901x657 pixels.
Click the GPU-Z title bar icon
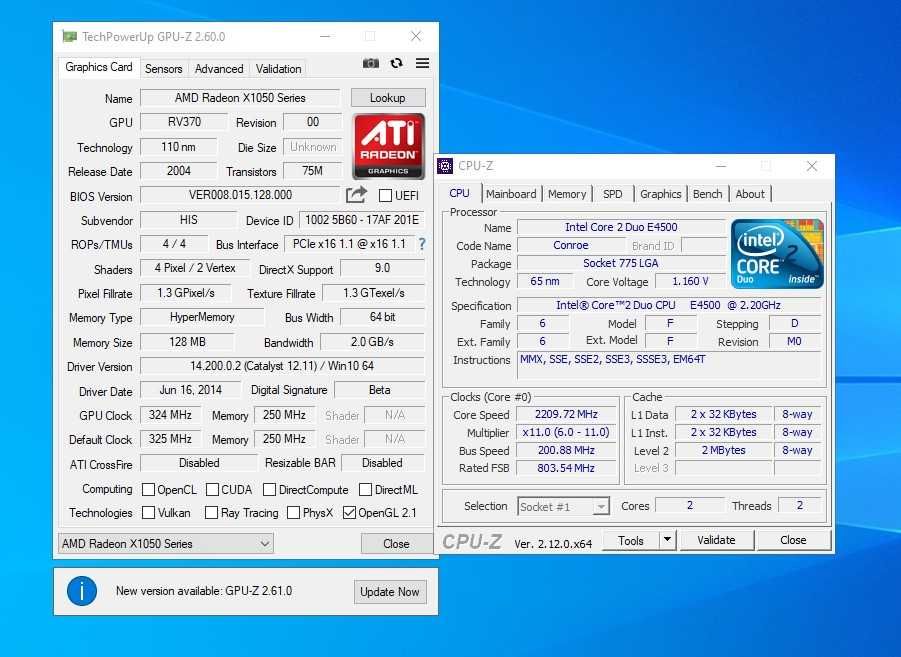[70, 36]
